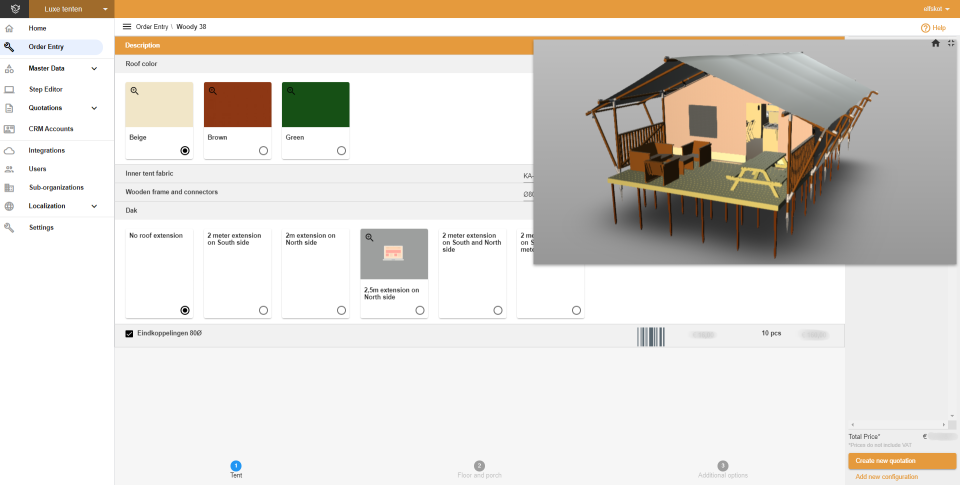960x485 pixels.
Task: Open Integrations menu item
Action: coord(47,151)
